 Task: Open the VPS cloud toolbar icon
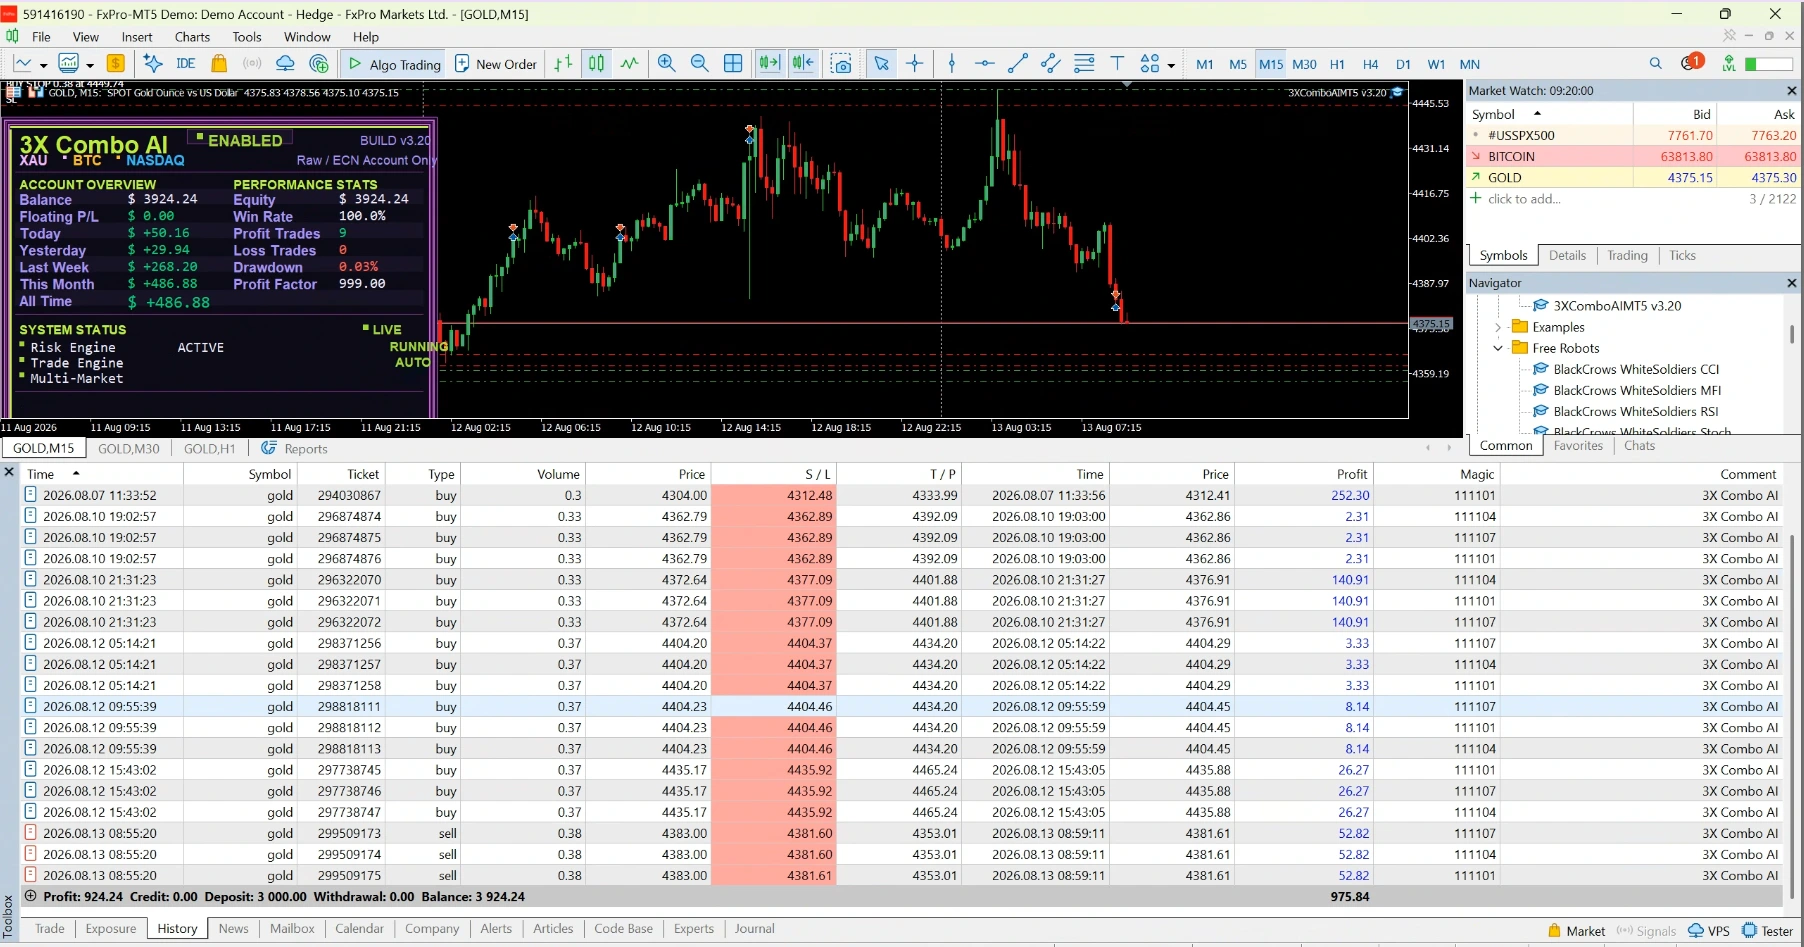pos(285,64)
